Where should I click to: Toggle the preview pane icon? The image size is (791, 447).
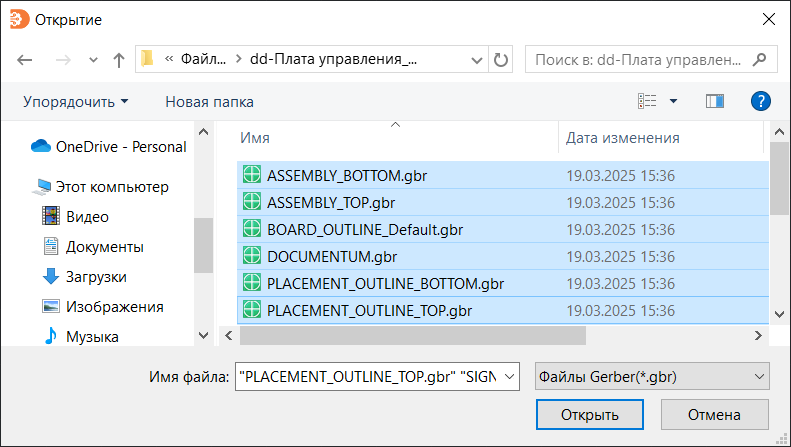[714, 101]
